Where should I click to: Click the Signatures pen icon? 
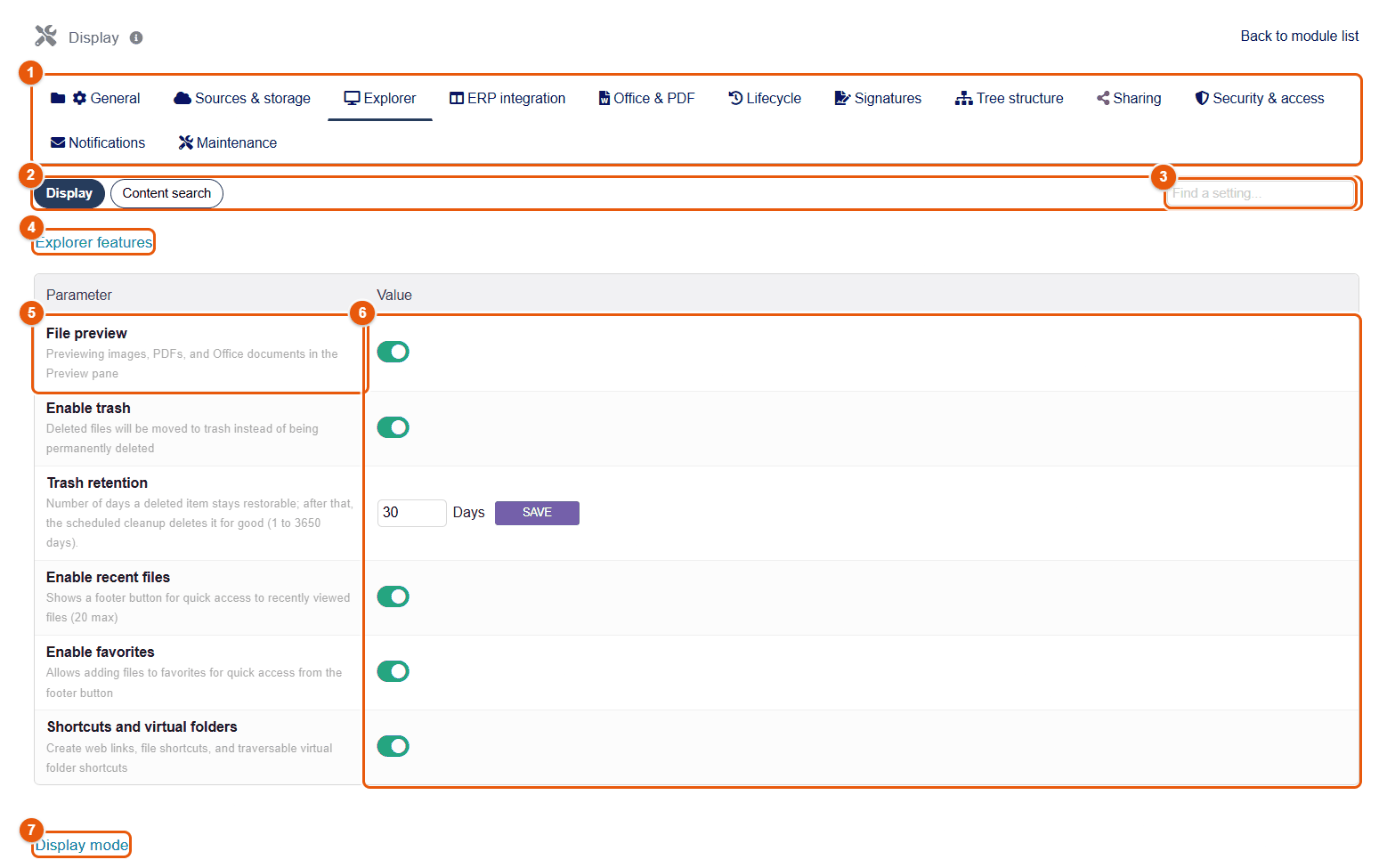tap(842, 98)
